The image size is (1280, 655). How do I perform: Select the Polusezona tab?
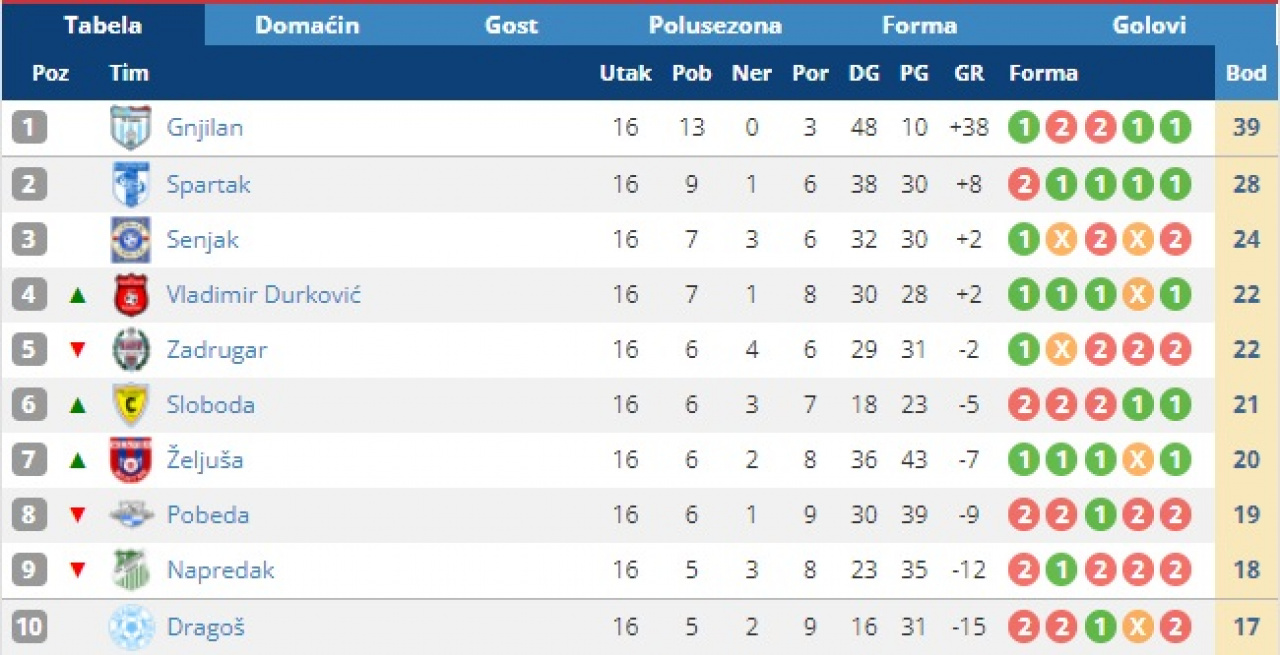[x=715, y=25]
